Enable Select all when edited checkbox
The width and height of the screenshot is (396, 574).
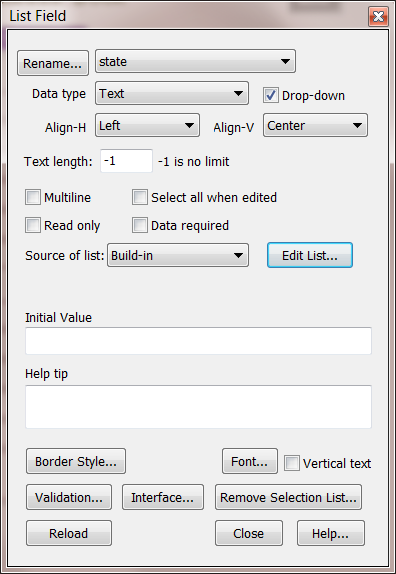[x=140, y=197]
